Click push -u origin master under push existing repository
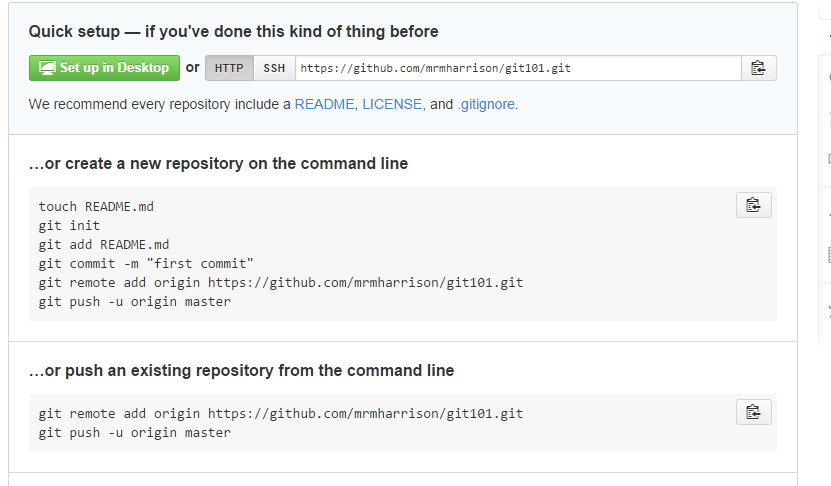831x486 pixels. pyautogui.click(x=135, y=433)
